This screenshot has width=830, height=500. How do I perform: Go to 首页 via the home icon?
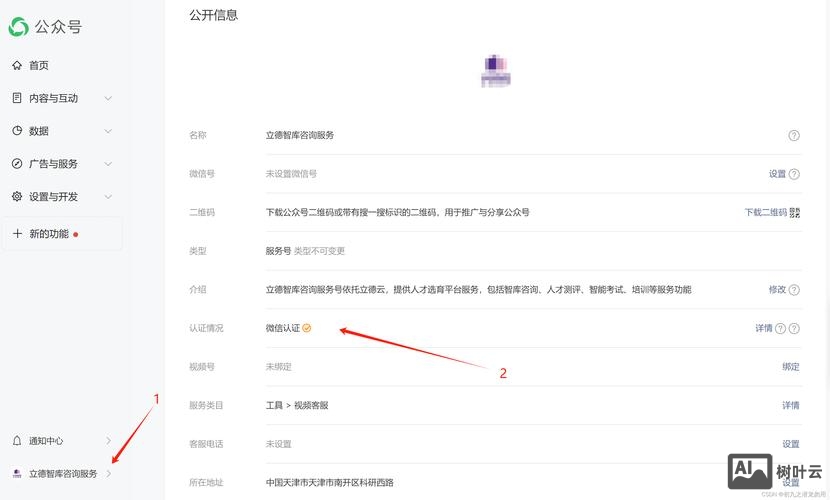click(17, 65)
